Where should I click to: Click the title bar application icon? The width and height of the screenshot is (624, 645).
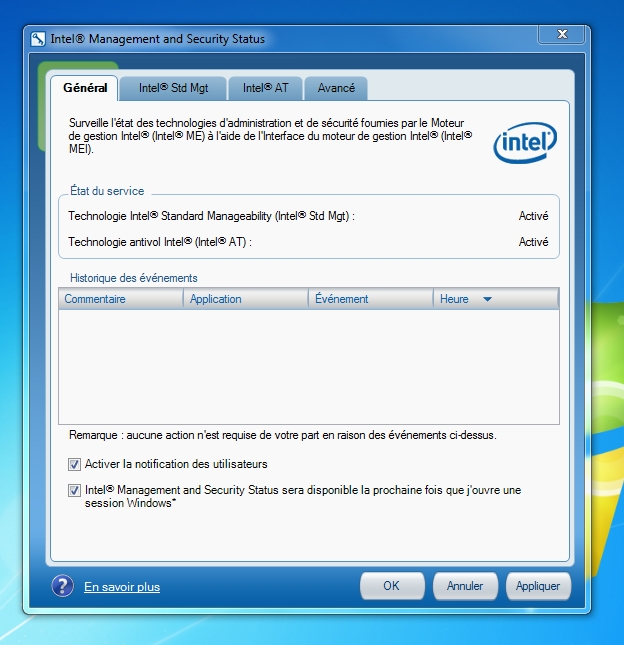38,39
